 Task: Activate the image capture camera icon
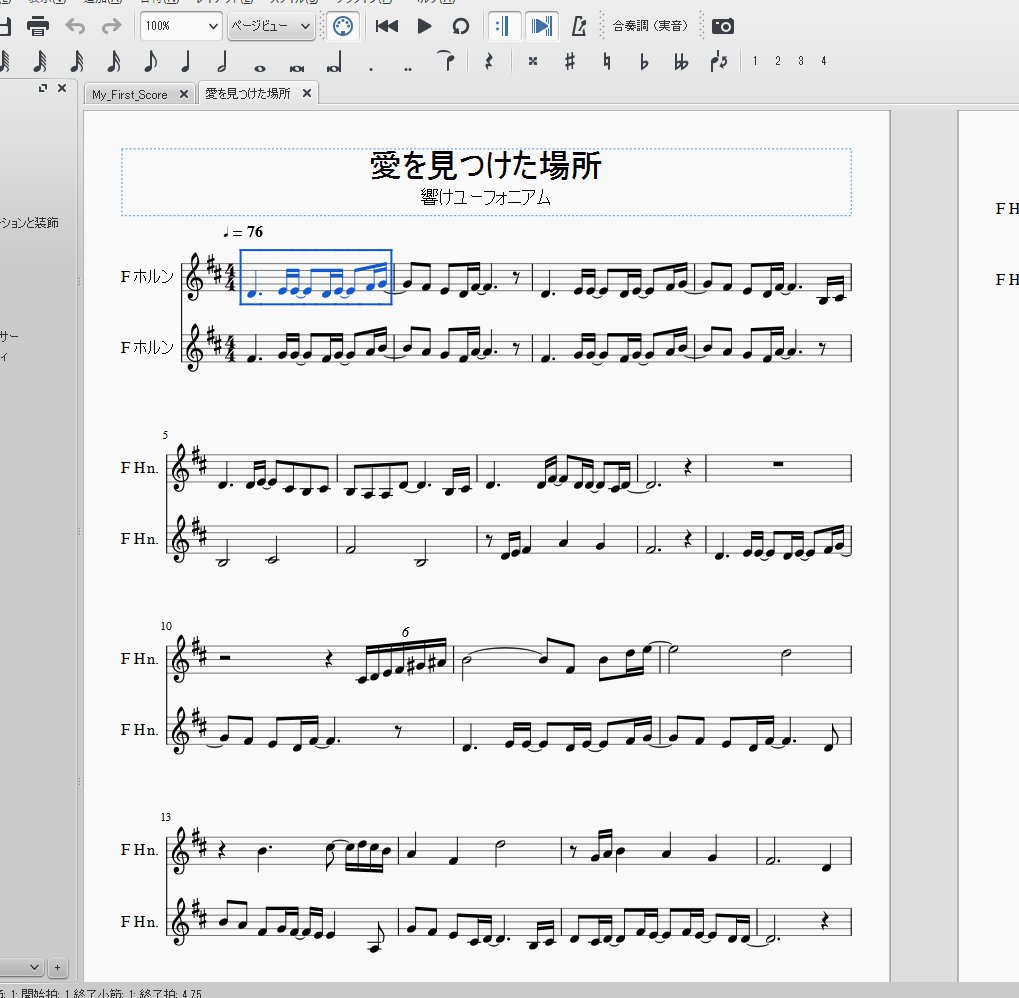pos(723,26)
